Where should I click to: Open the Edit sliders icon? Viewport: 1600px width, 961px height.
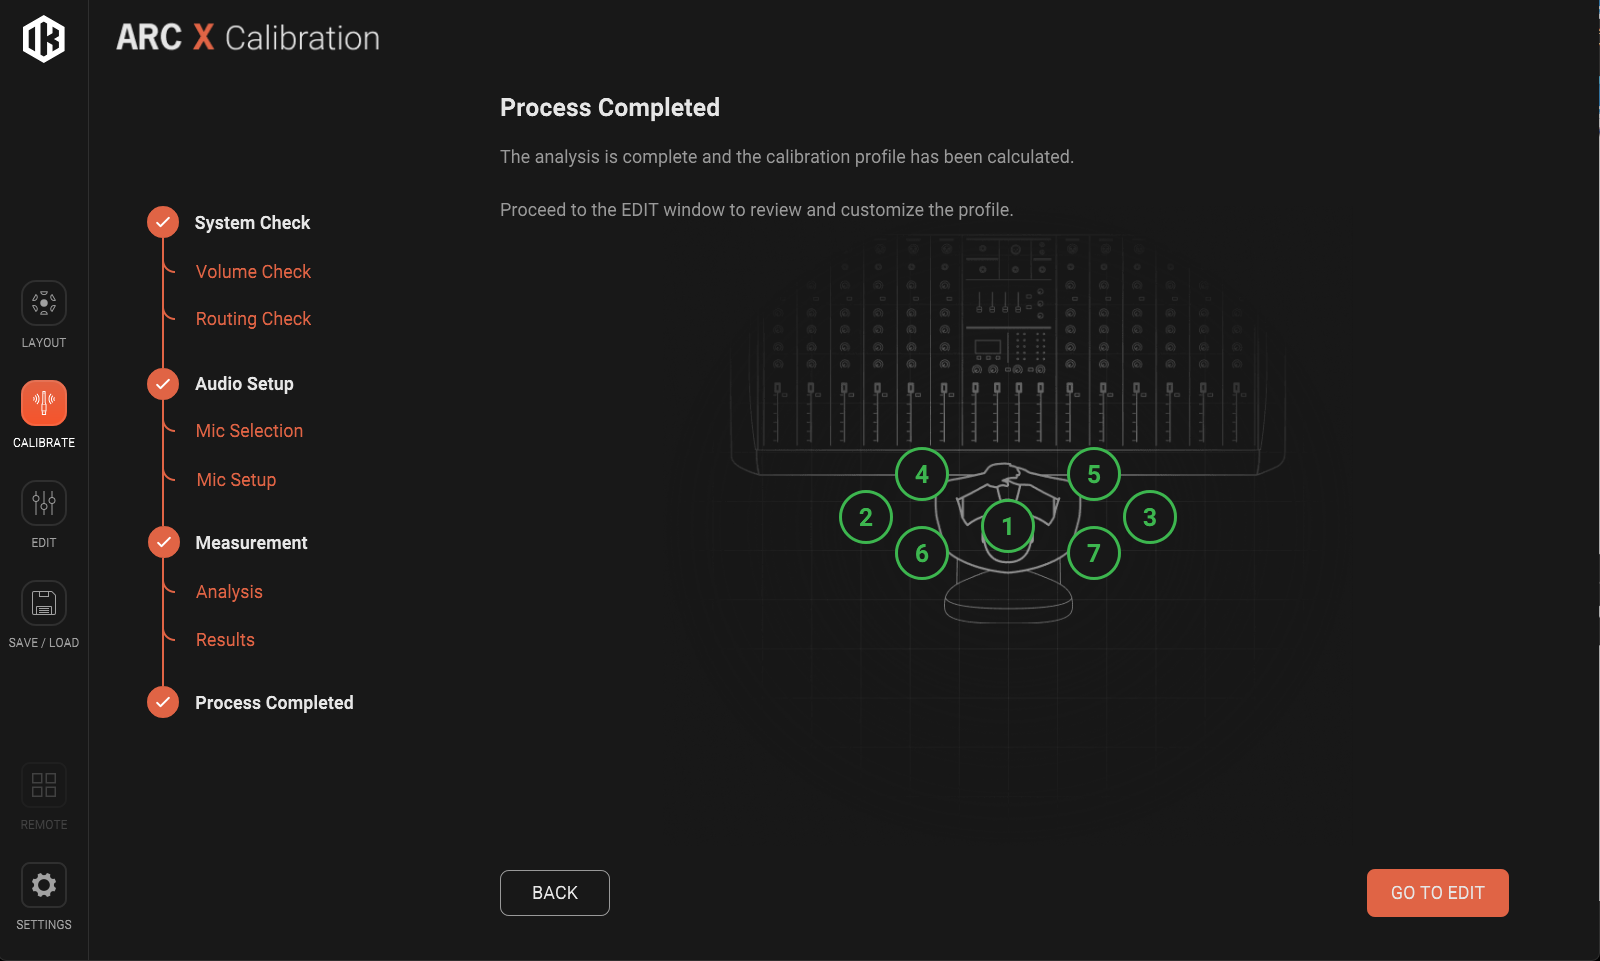tap(44, 503)
